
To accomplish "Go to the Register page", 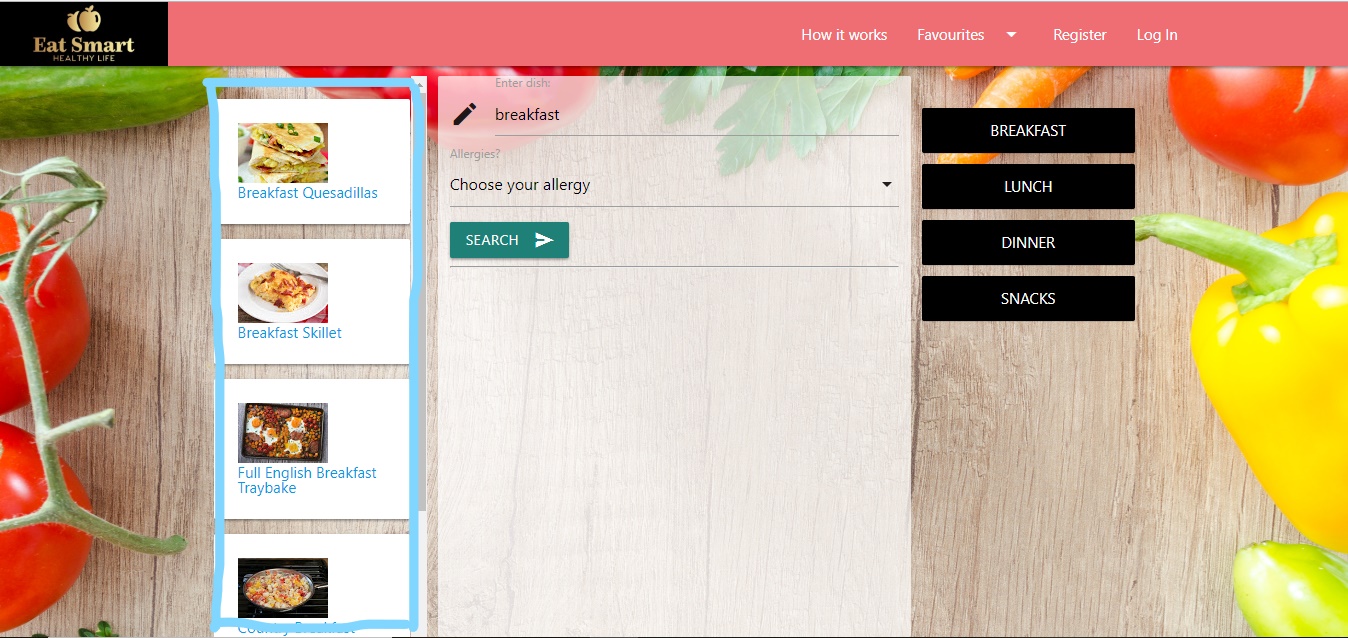I will (x=1080, y=35).
